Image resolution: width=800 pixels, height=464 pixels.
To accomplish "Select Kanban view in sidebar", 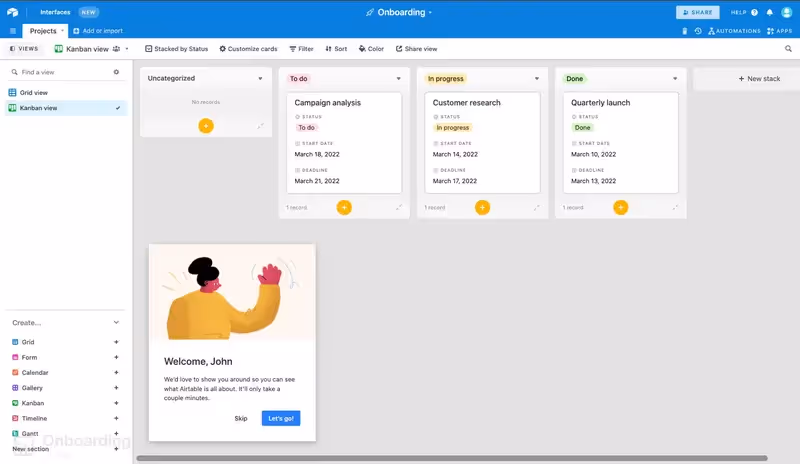I will pyautogui.click(x=66, y=108).
